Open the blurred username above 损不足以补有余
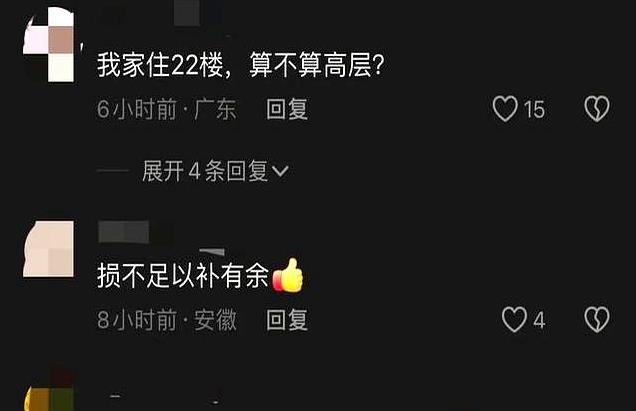Image resolution: width=636 pixels, height=411 pixels. pyautogui.click(x=124, y=232)
